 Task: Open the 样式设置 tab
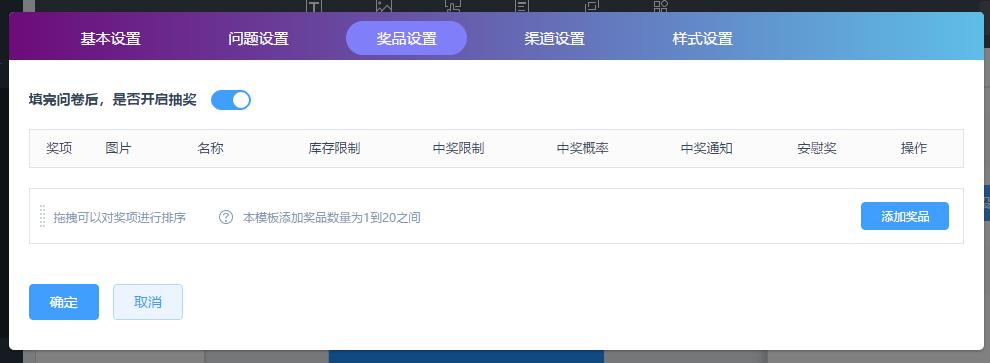(703, 39)
